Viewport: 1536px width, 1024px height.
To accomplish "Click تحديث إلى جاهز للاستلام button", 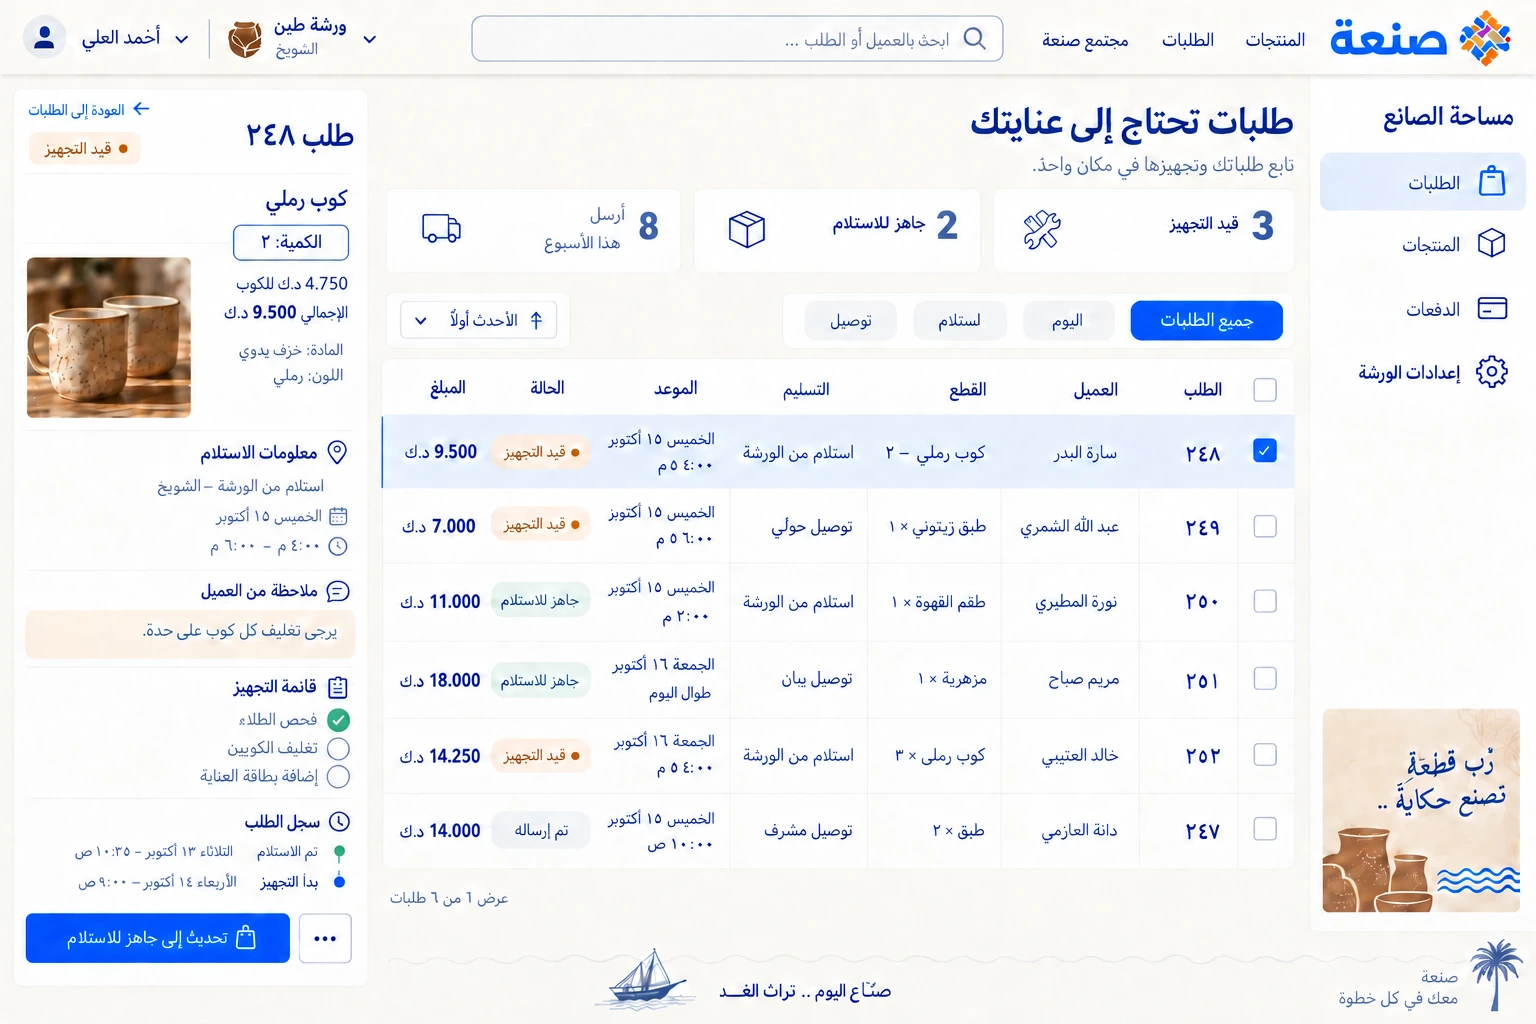I will pos(158,938).
